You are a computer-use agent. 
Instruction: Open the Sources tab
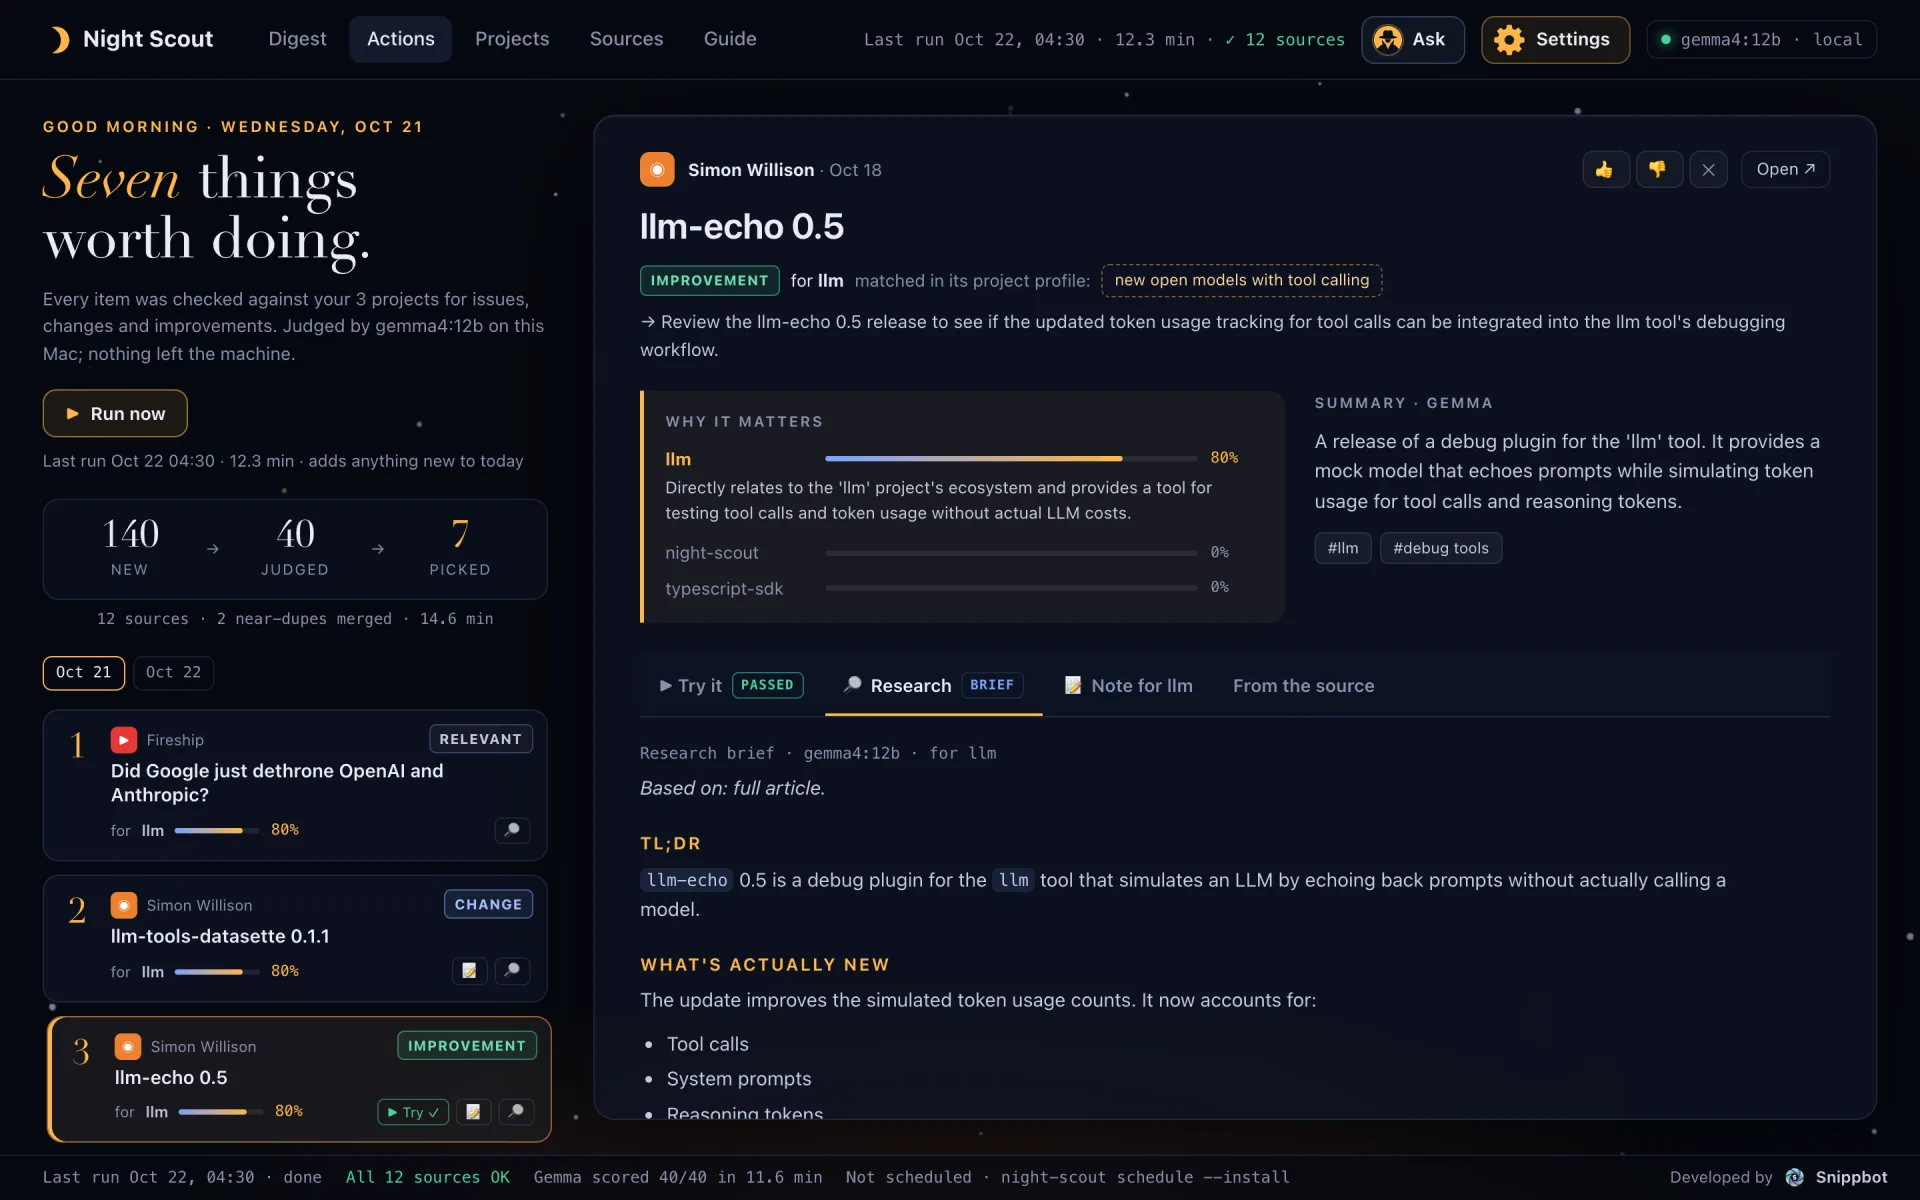626,39
